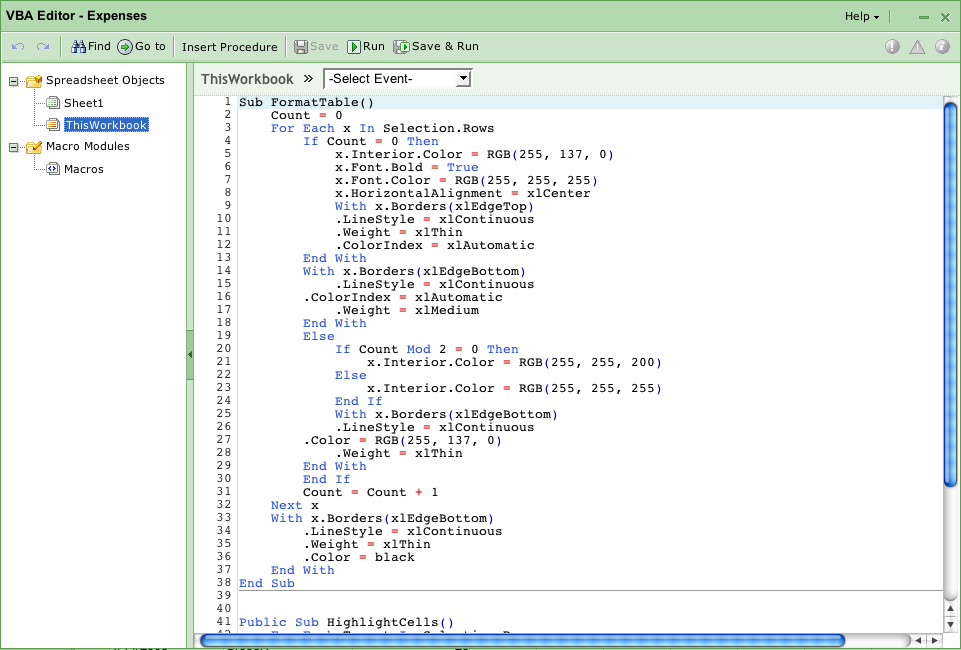Select Spreadsheet Objects label
The width and height of the screenshot is (961, 650).
tap(105, 80)
